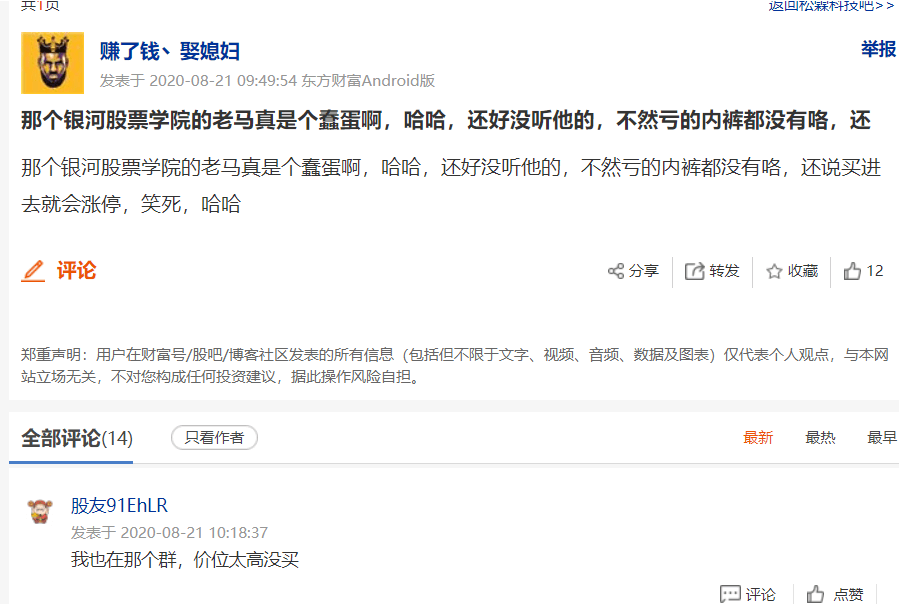Click the 举报 report link
This screenshot has height=606, width=899.
tap(878, 49)
